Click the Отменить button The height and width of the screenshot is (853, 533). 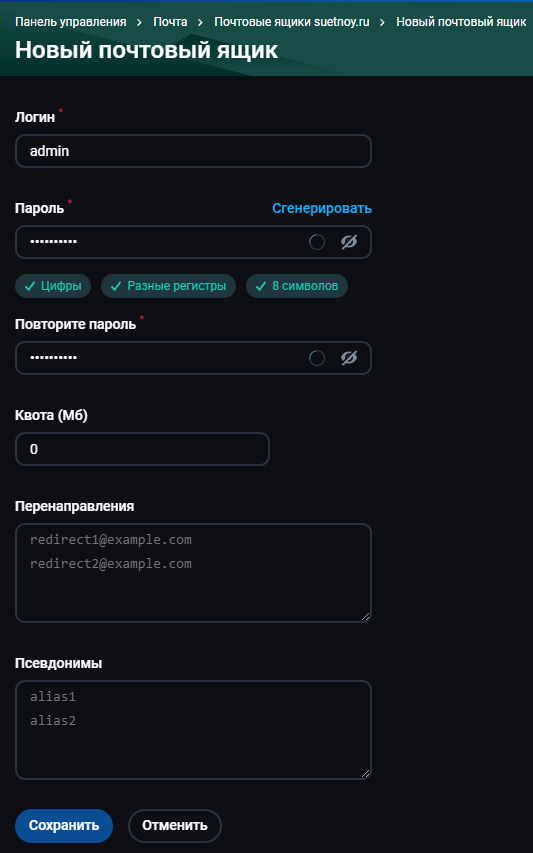click(x=175, y=825)
